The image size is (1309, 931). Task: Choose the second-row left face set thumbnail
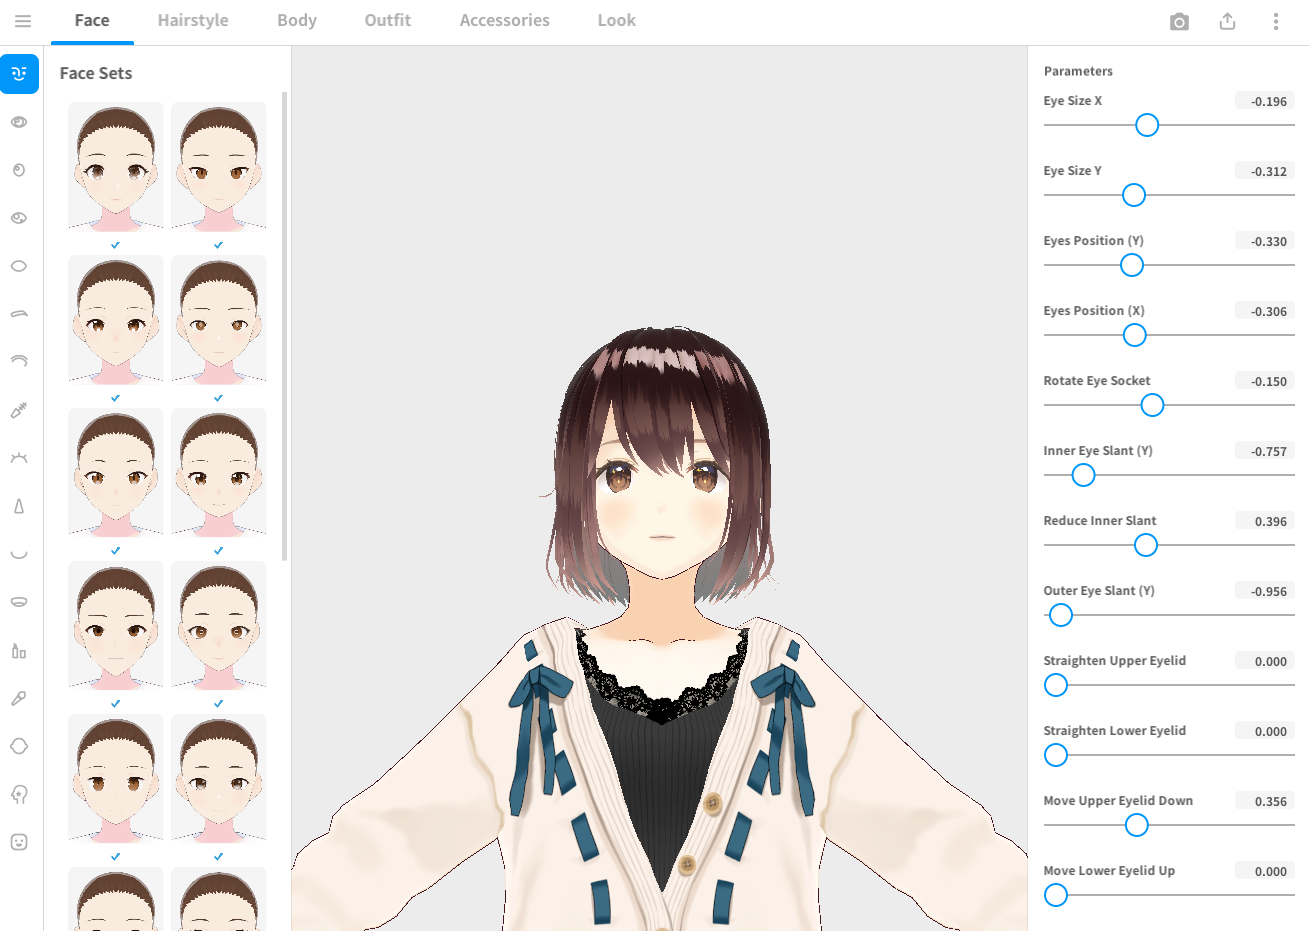pos(116,320)
